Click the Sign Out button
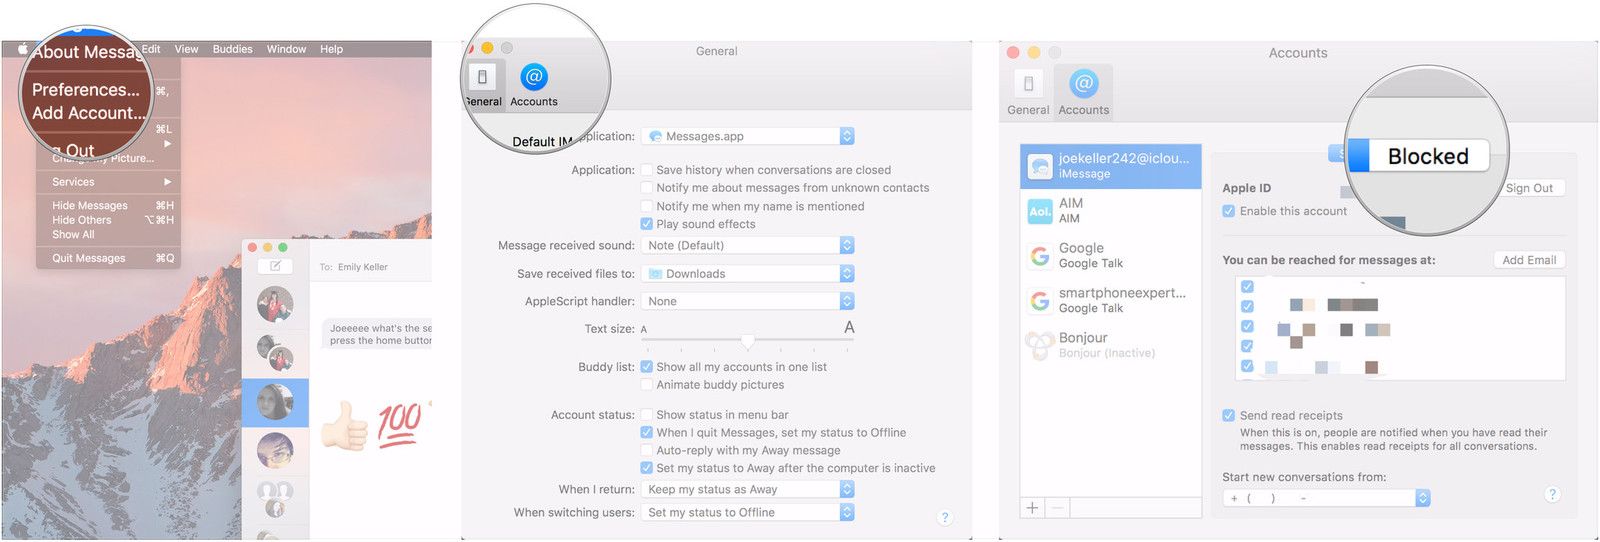Viewport: 1600px width, 542px height. point(1529,188)
